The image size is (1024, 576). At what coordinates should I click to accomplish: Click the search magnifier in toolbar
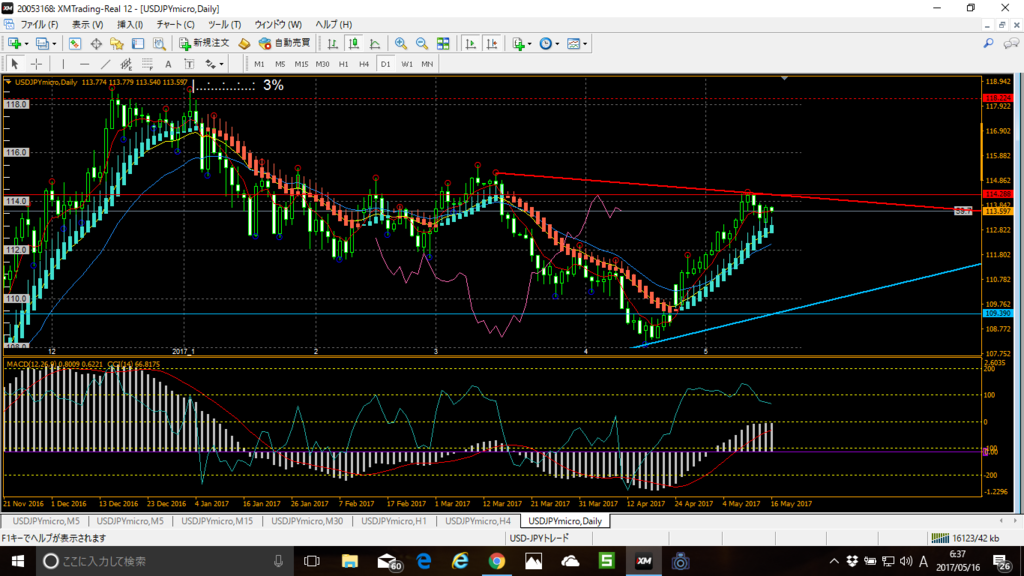click(x=989, y=44)
